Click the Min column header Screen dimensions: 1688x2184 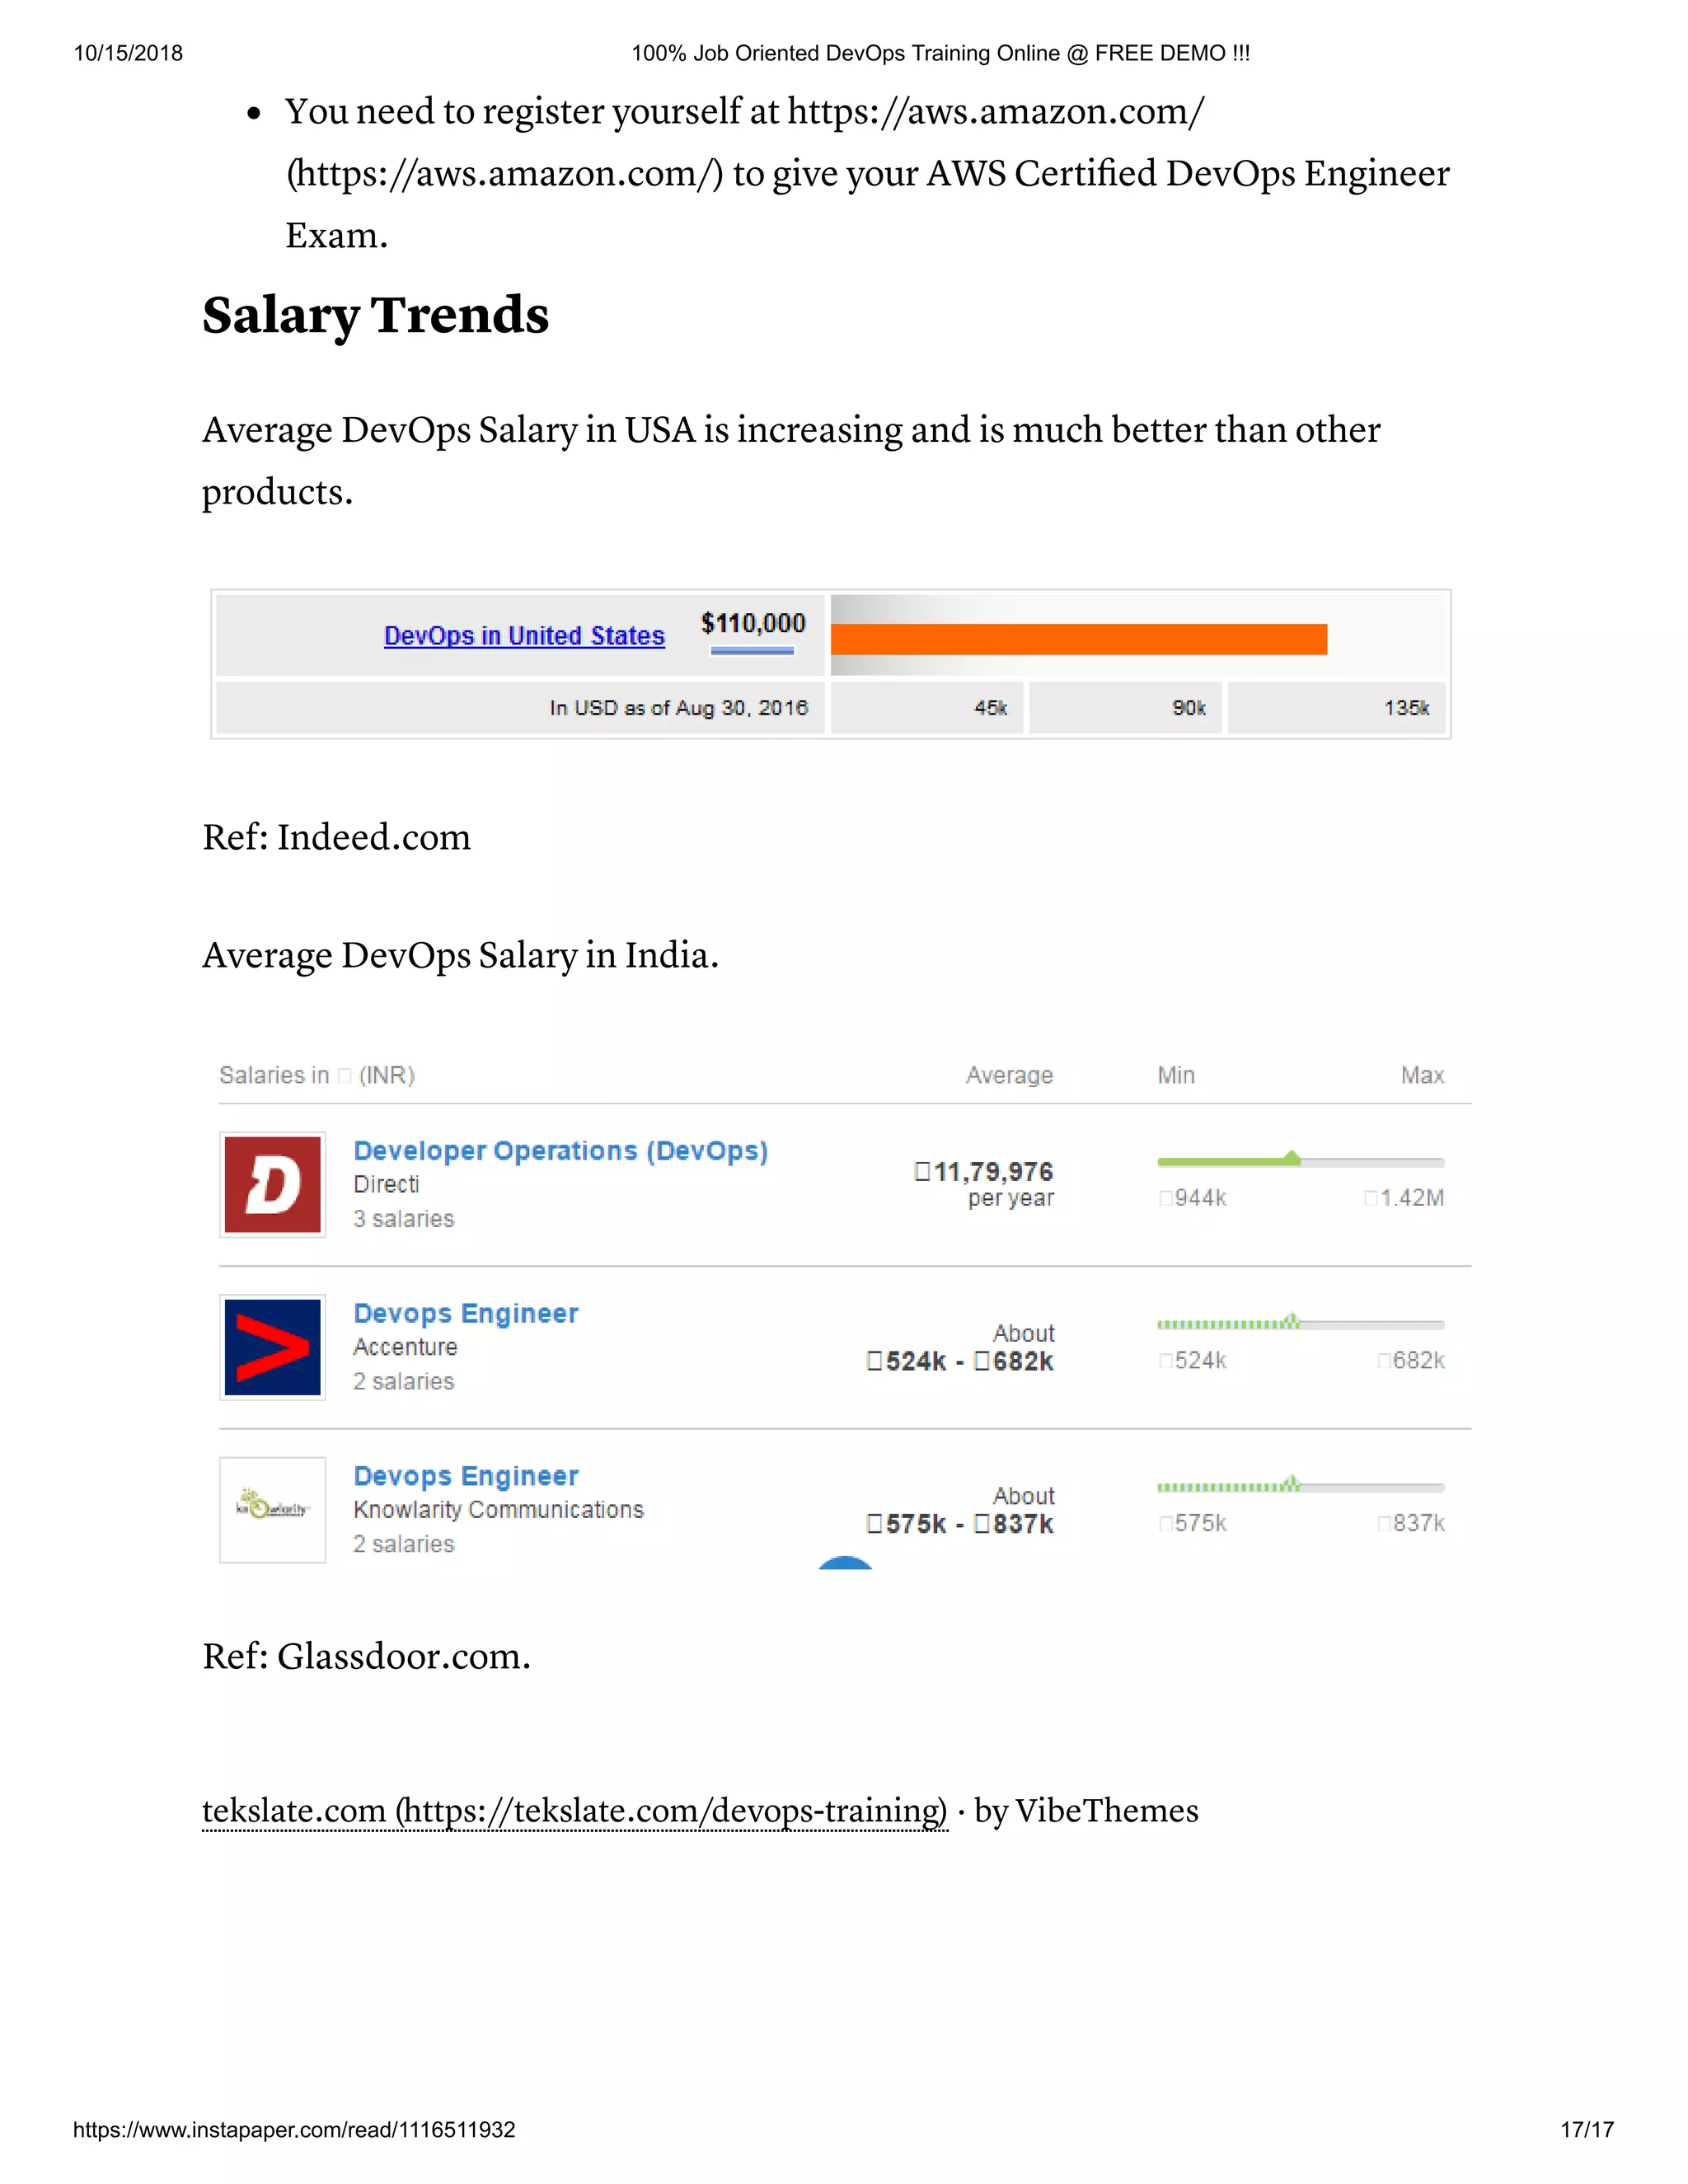1176,1076
